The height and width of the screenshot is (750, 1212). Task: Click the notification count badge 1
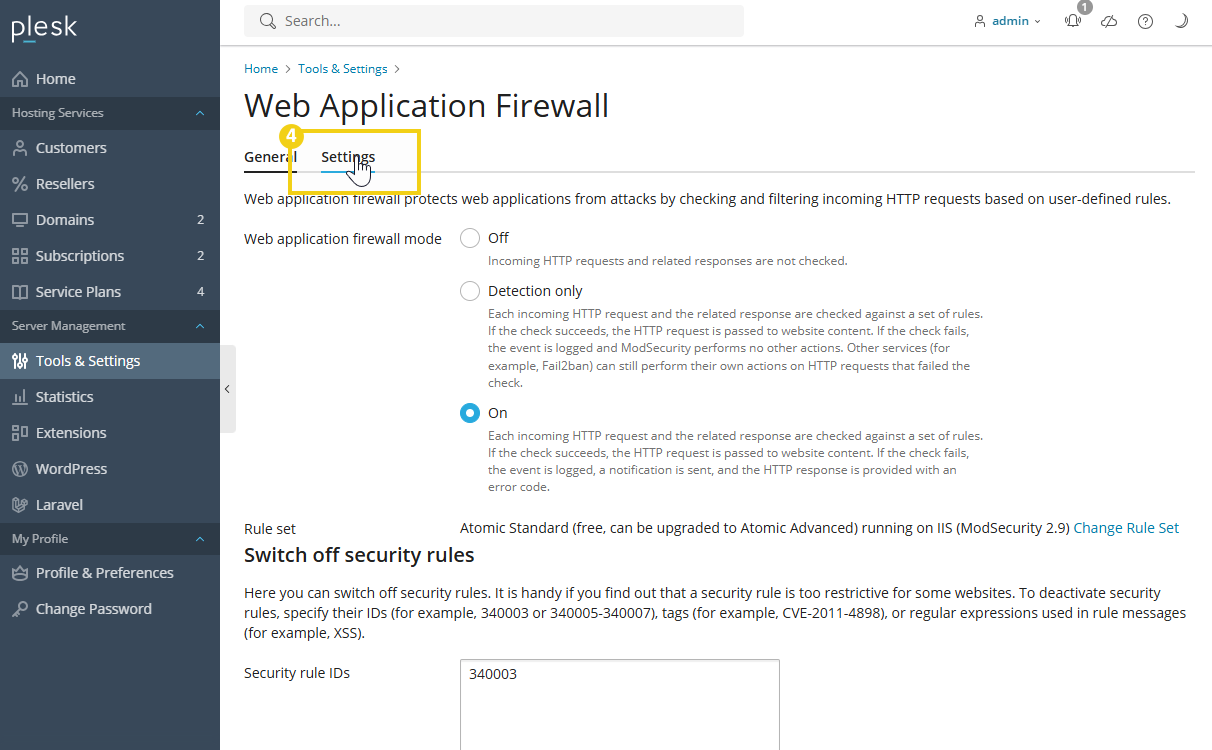click(1085, 7)
